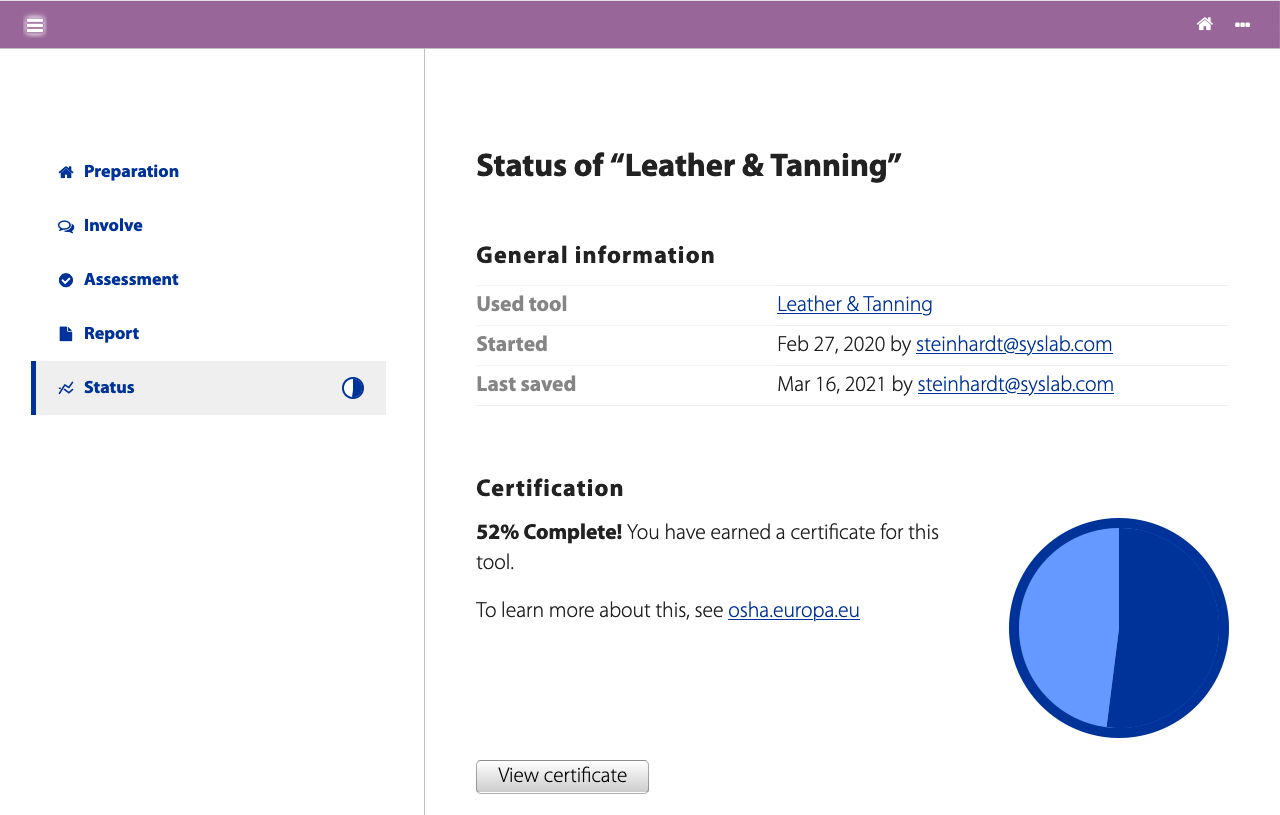Open the Report section

pos(111,333)
